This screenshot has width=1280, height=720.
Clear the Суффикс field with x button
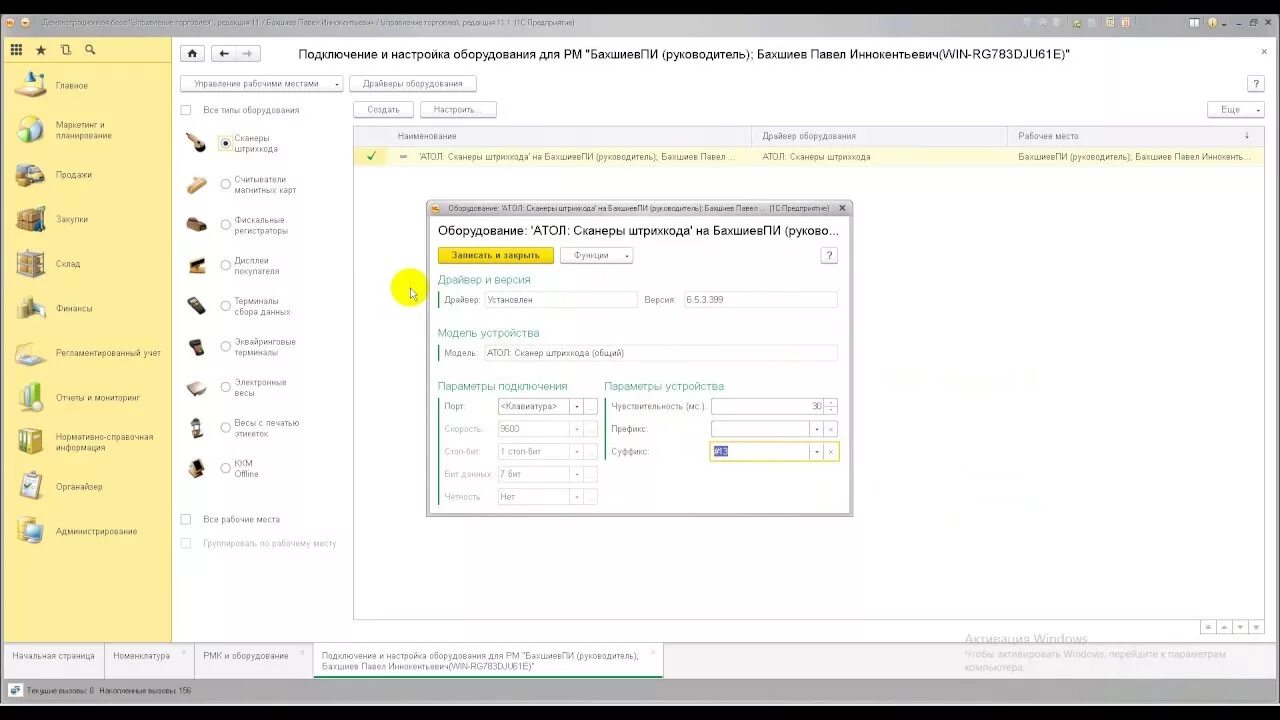click(831, 452)
